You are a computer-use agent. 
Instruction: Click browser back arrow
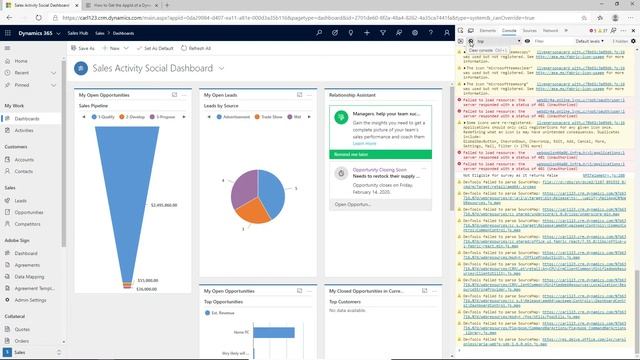(9, 18)
